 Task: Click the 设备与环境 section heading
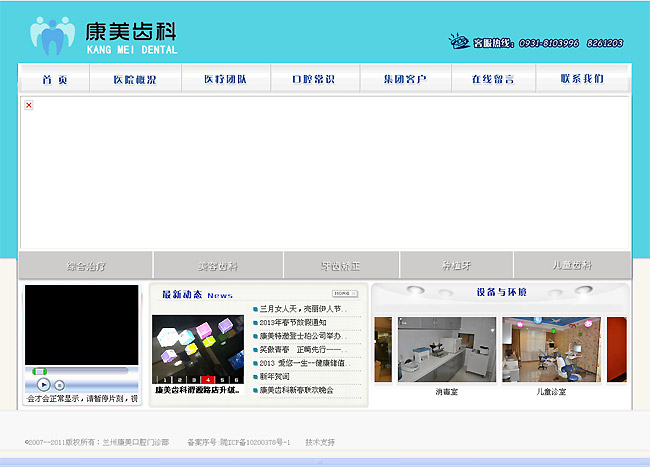(x=501, y=292)
